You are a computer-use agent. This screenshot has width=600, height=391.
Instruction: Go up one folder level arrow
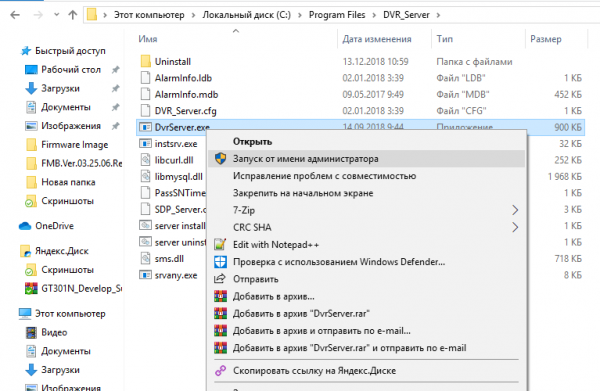[72, 15]
